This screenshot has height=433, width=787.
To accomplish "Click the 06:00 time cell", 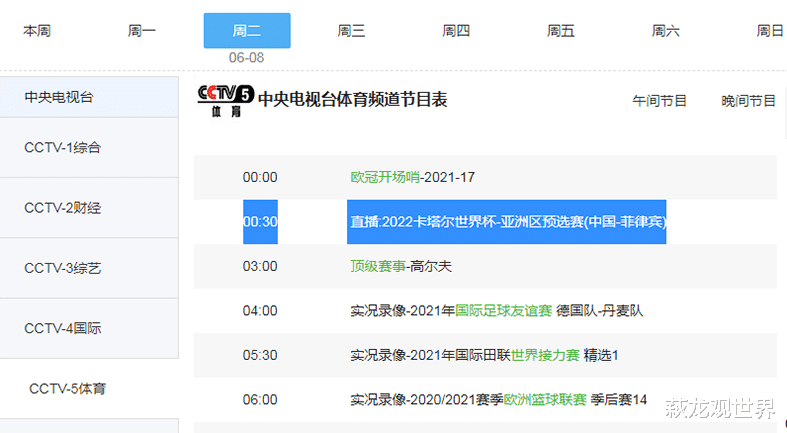I will 260,399.
